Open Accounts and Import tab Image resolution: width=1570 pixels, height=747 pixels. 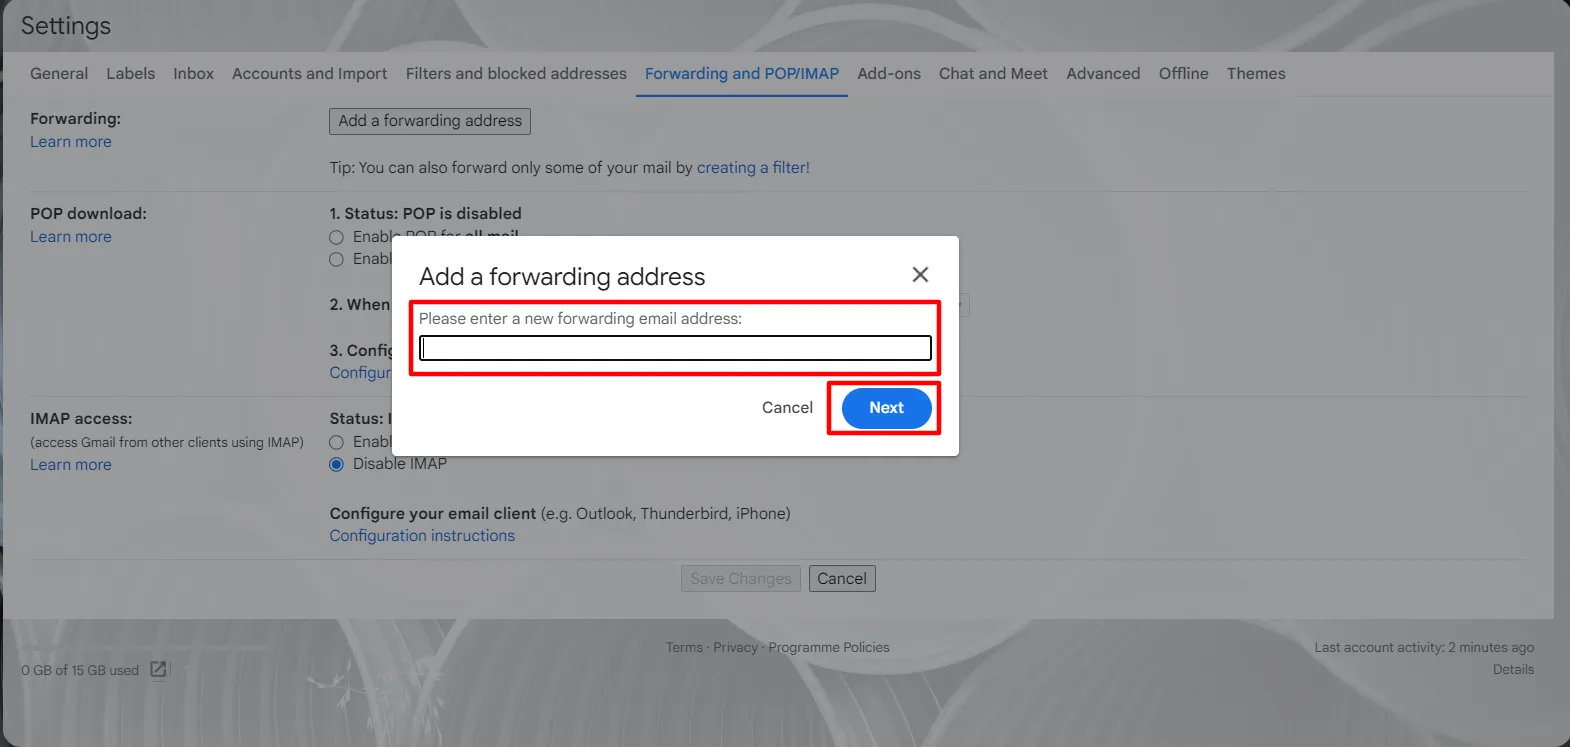(309, 74)
